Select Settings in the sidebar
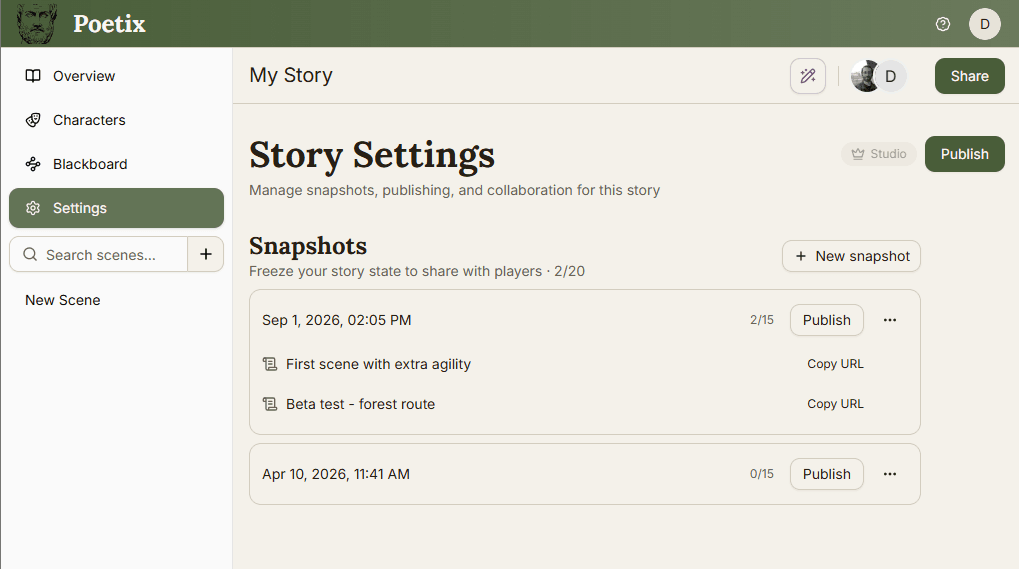 pyautogui.click(x=116, y=208)
